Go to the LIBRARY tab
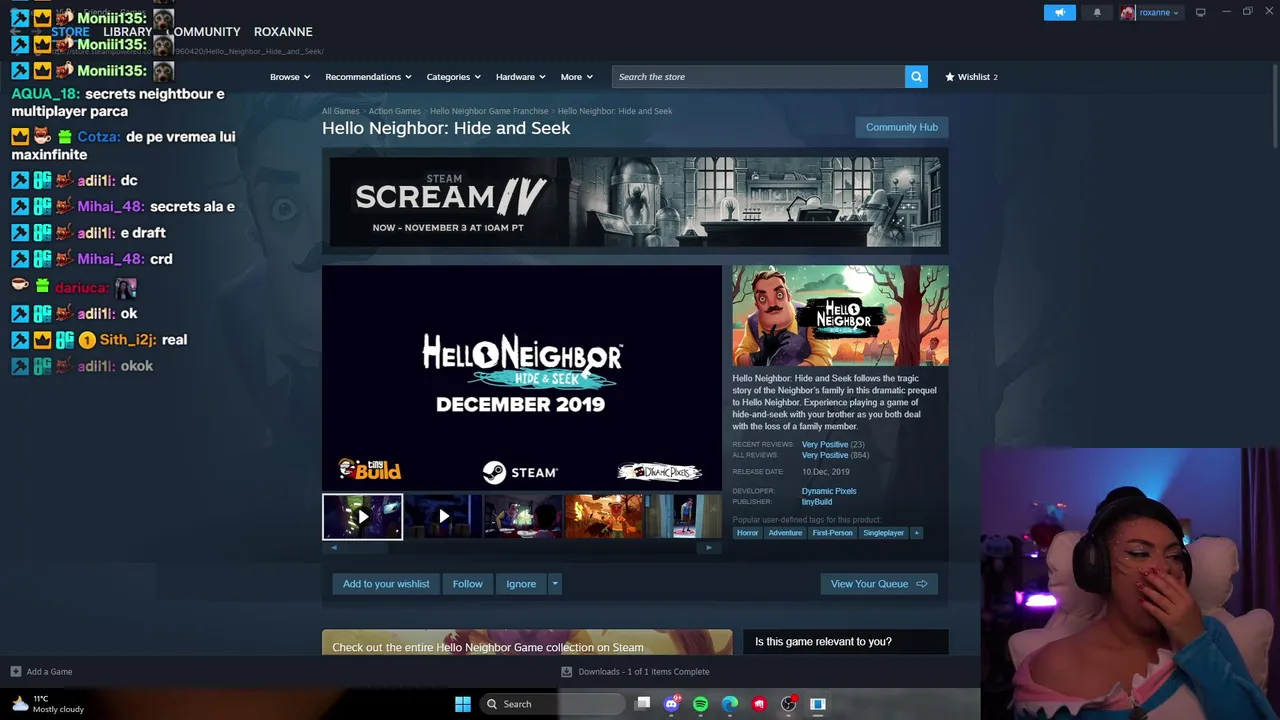1280x720 pixels. 127,32
